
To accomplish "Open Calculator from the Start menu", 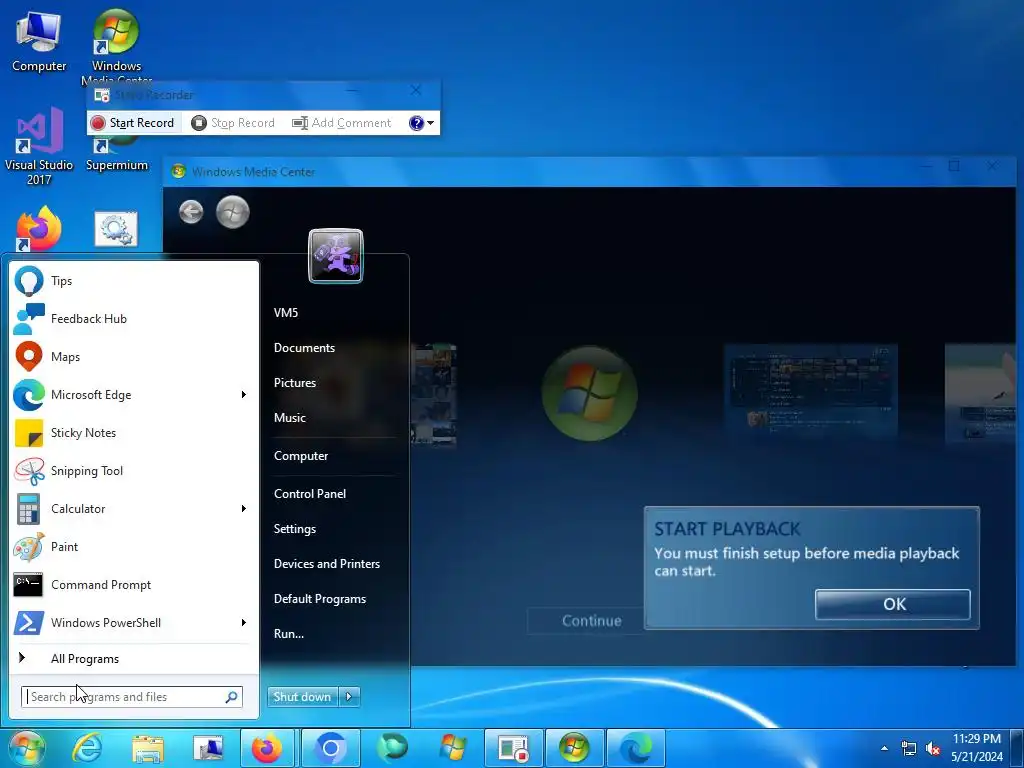I will pos(124,509).
